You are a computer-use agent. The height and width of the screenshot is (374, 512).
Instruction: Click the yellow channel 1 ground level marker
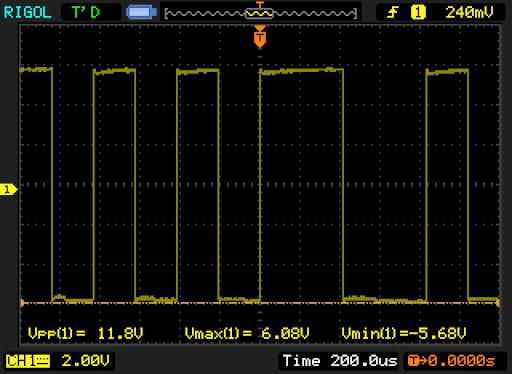point(8,190)
